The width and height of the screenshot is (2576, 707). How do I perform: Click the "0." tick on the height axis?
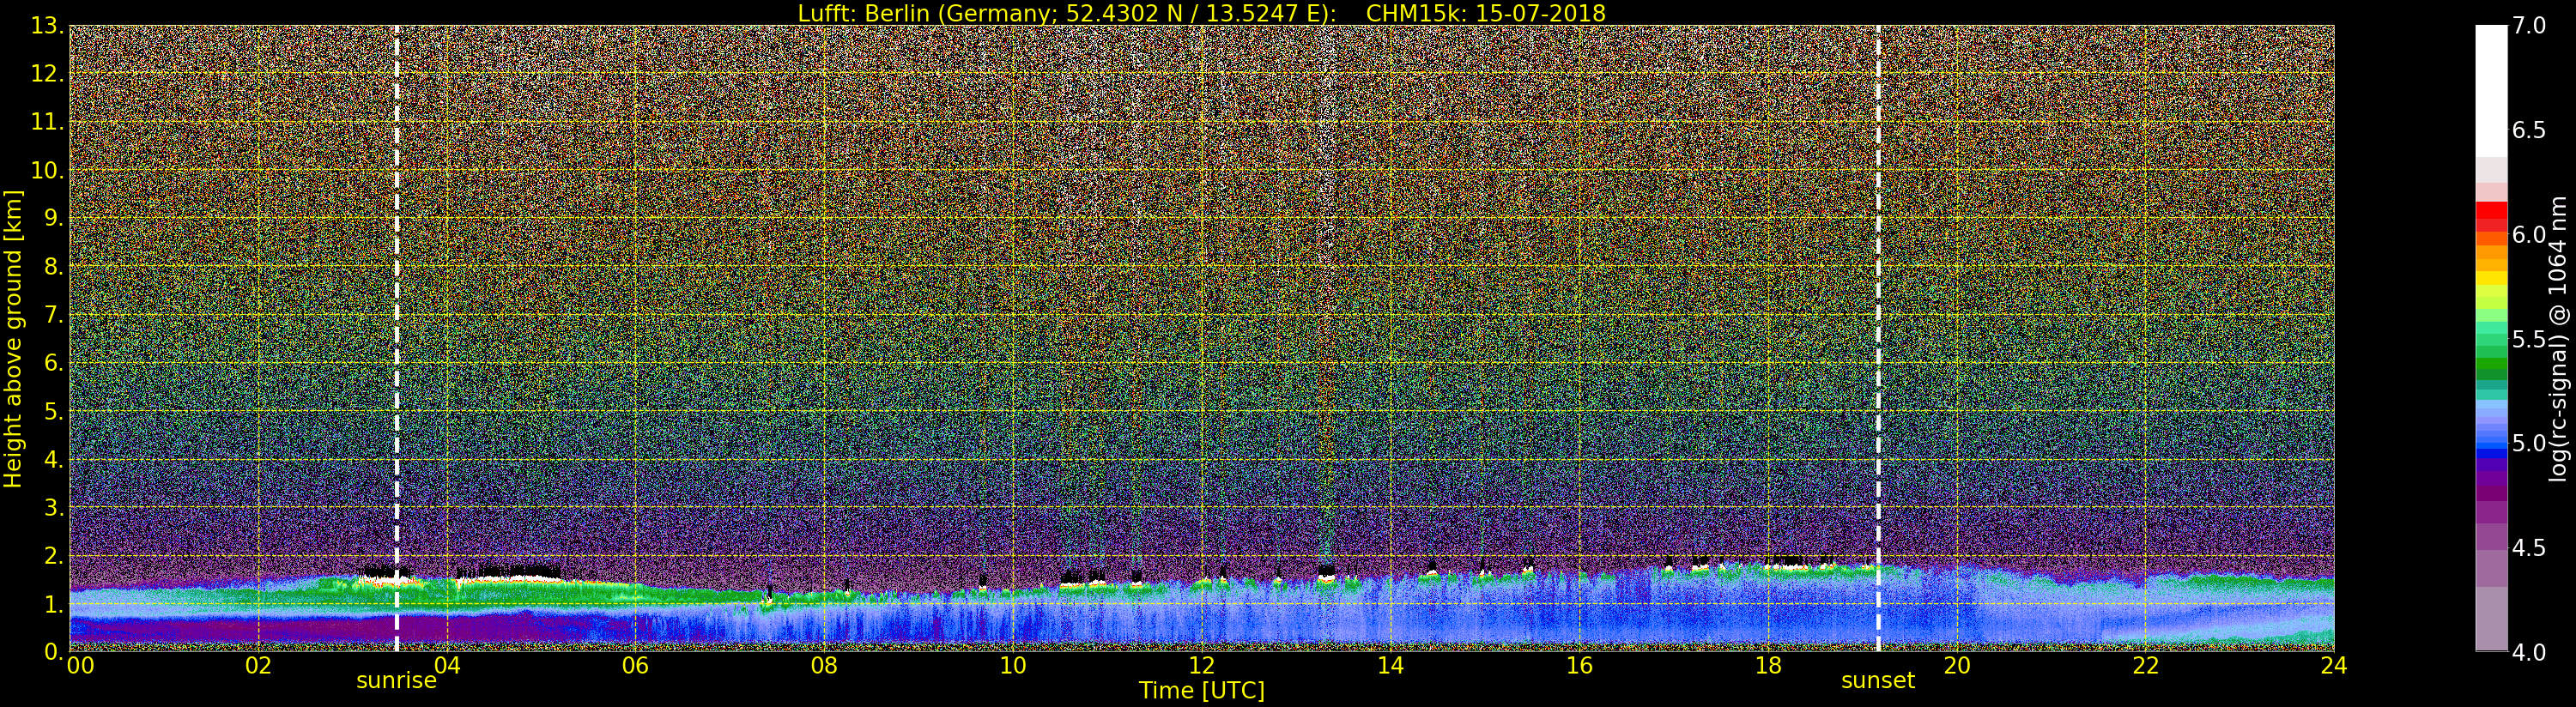point(53,651)
